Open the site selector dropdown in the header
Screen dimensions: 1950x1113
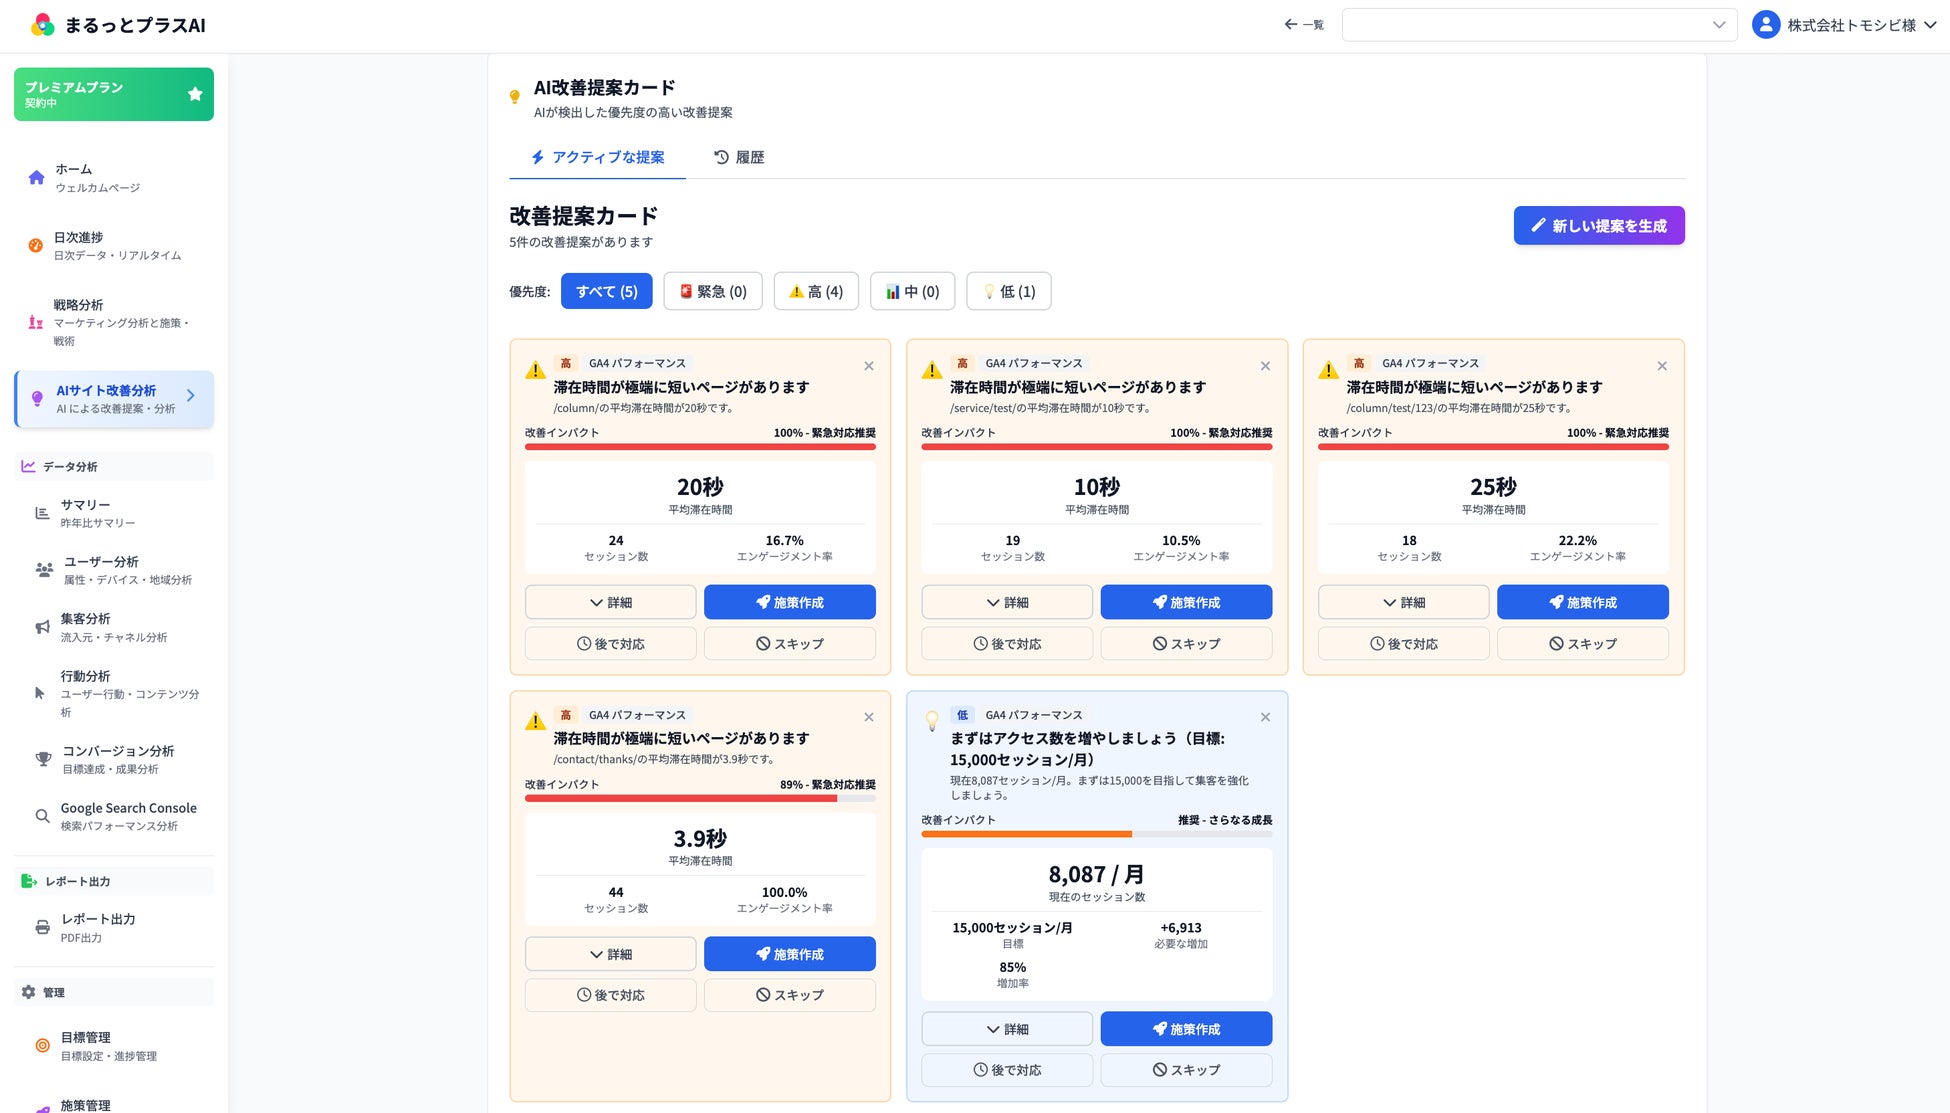point(1539,25)
